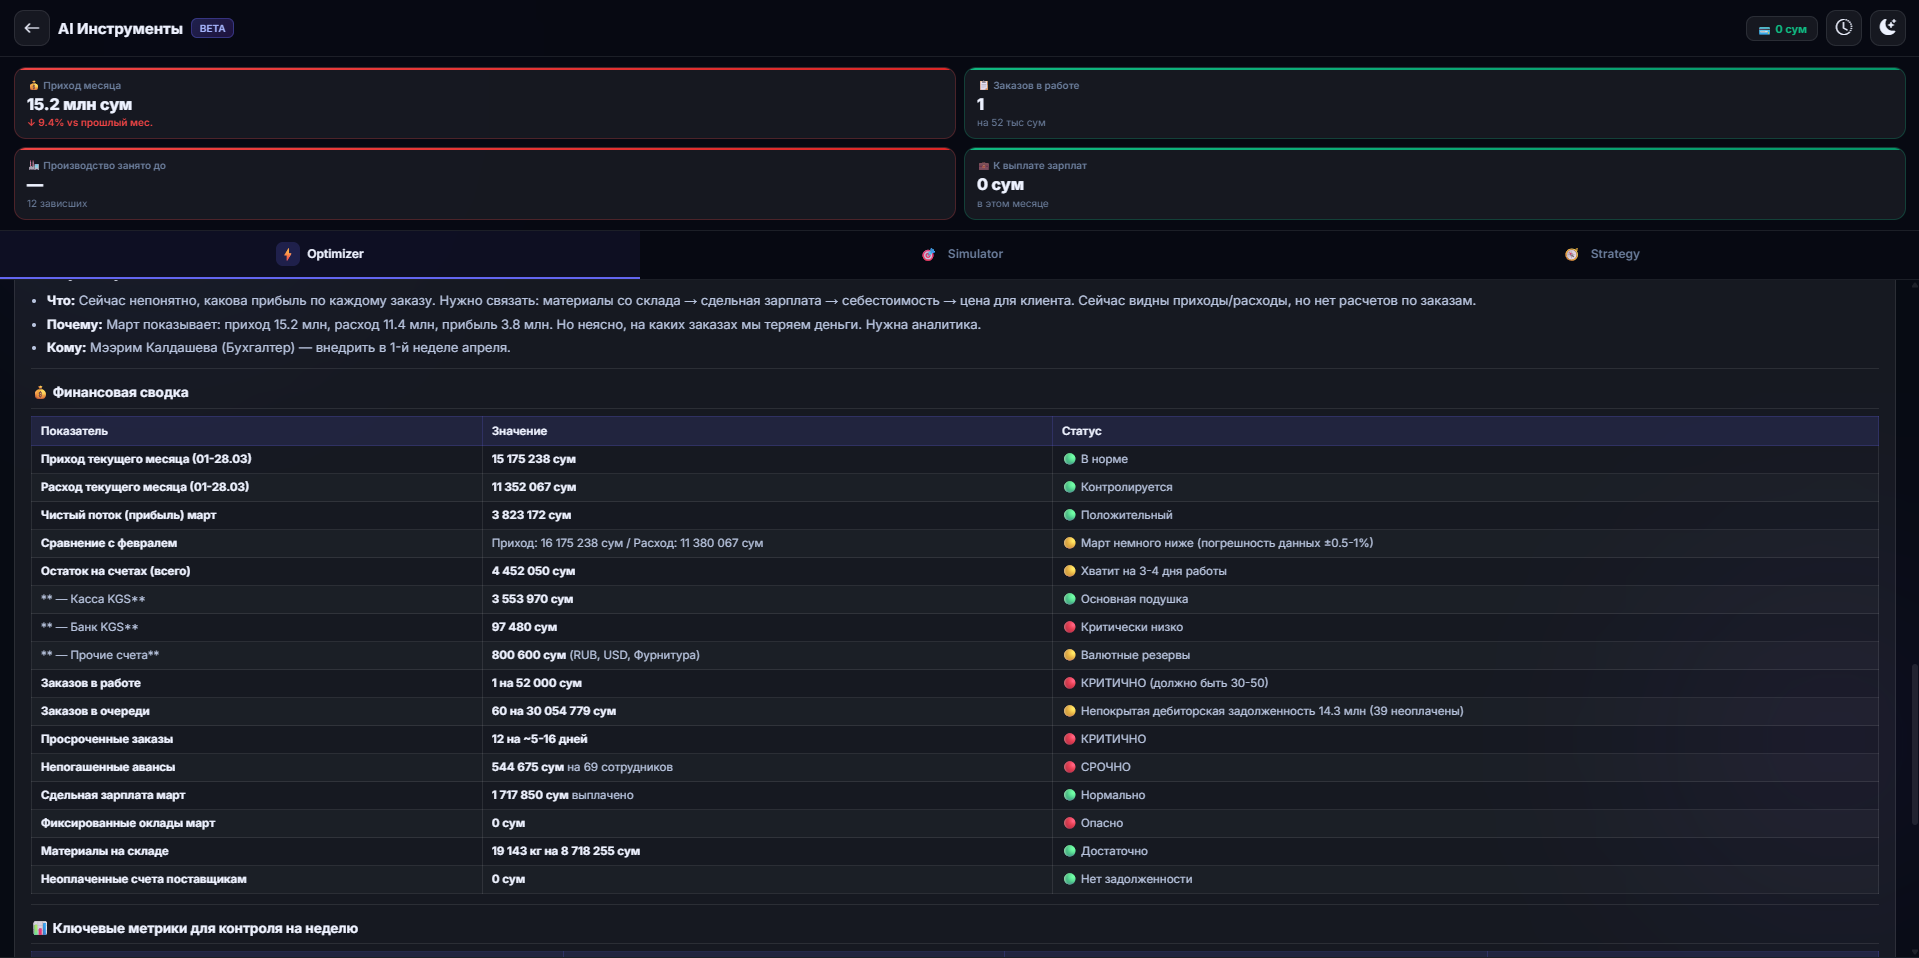The width and height of the screenshot is (1919, 958).
Task: Select the Сравнение с февралем label
Action: click(108, 543)
